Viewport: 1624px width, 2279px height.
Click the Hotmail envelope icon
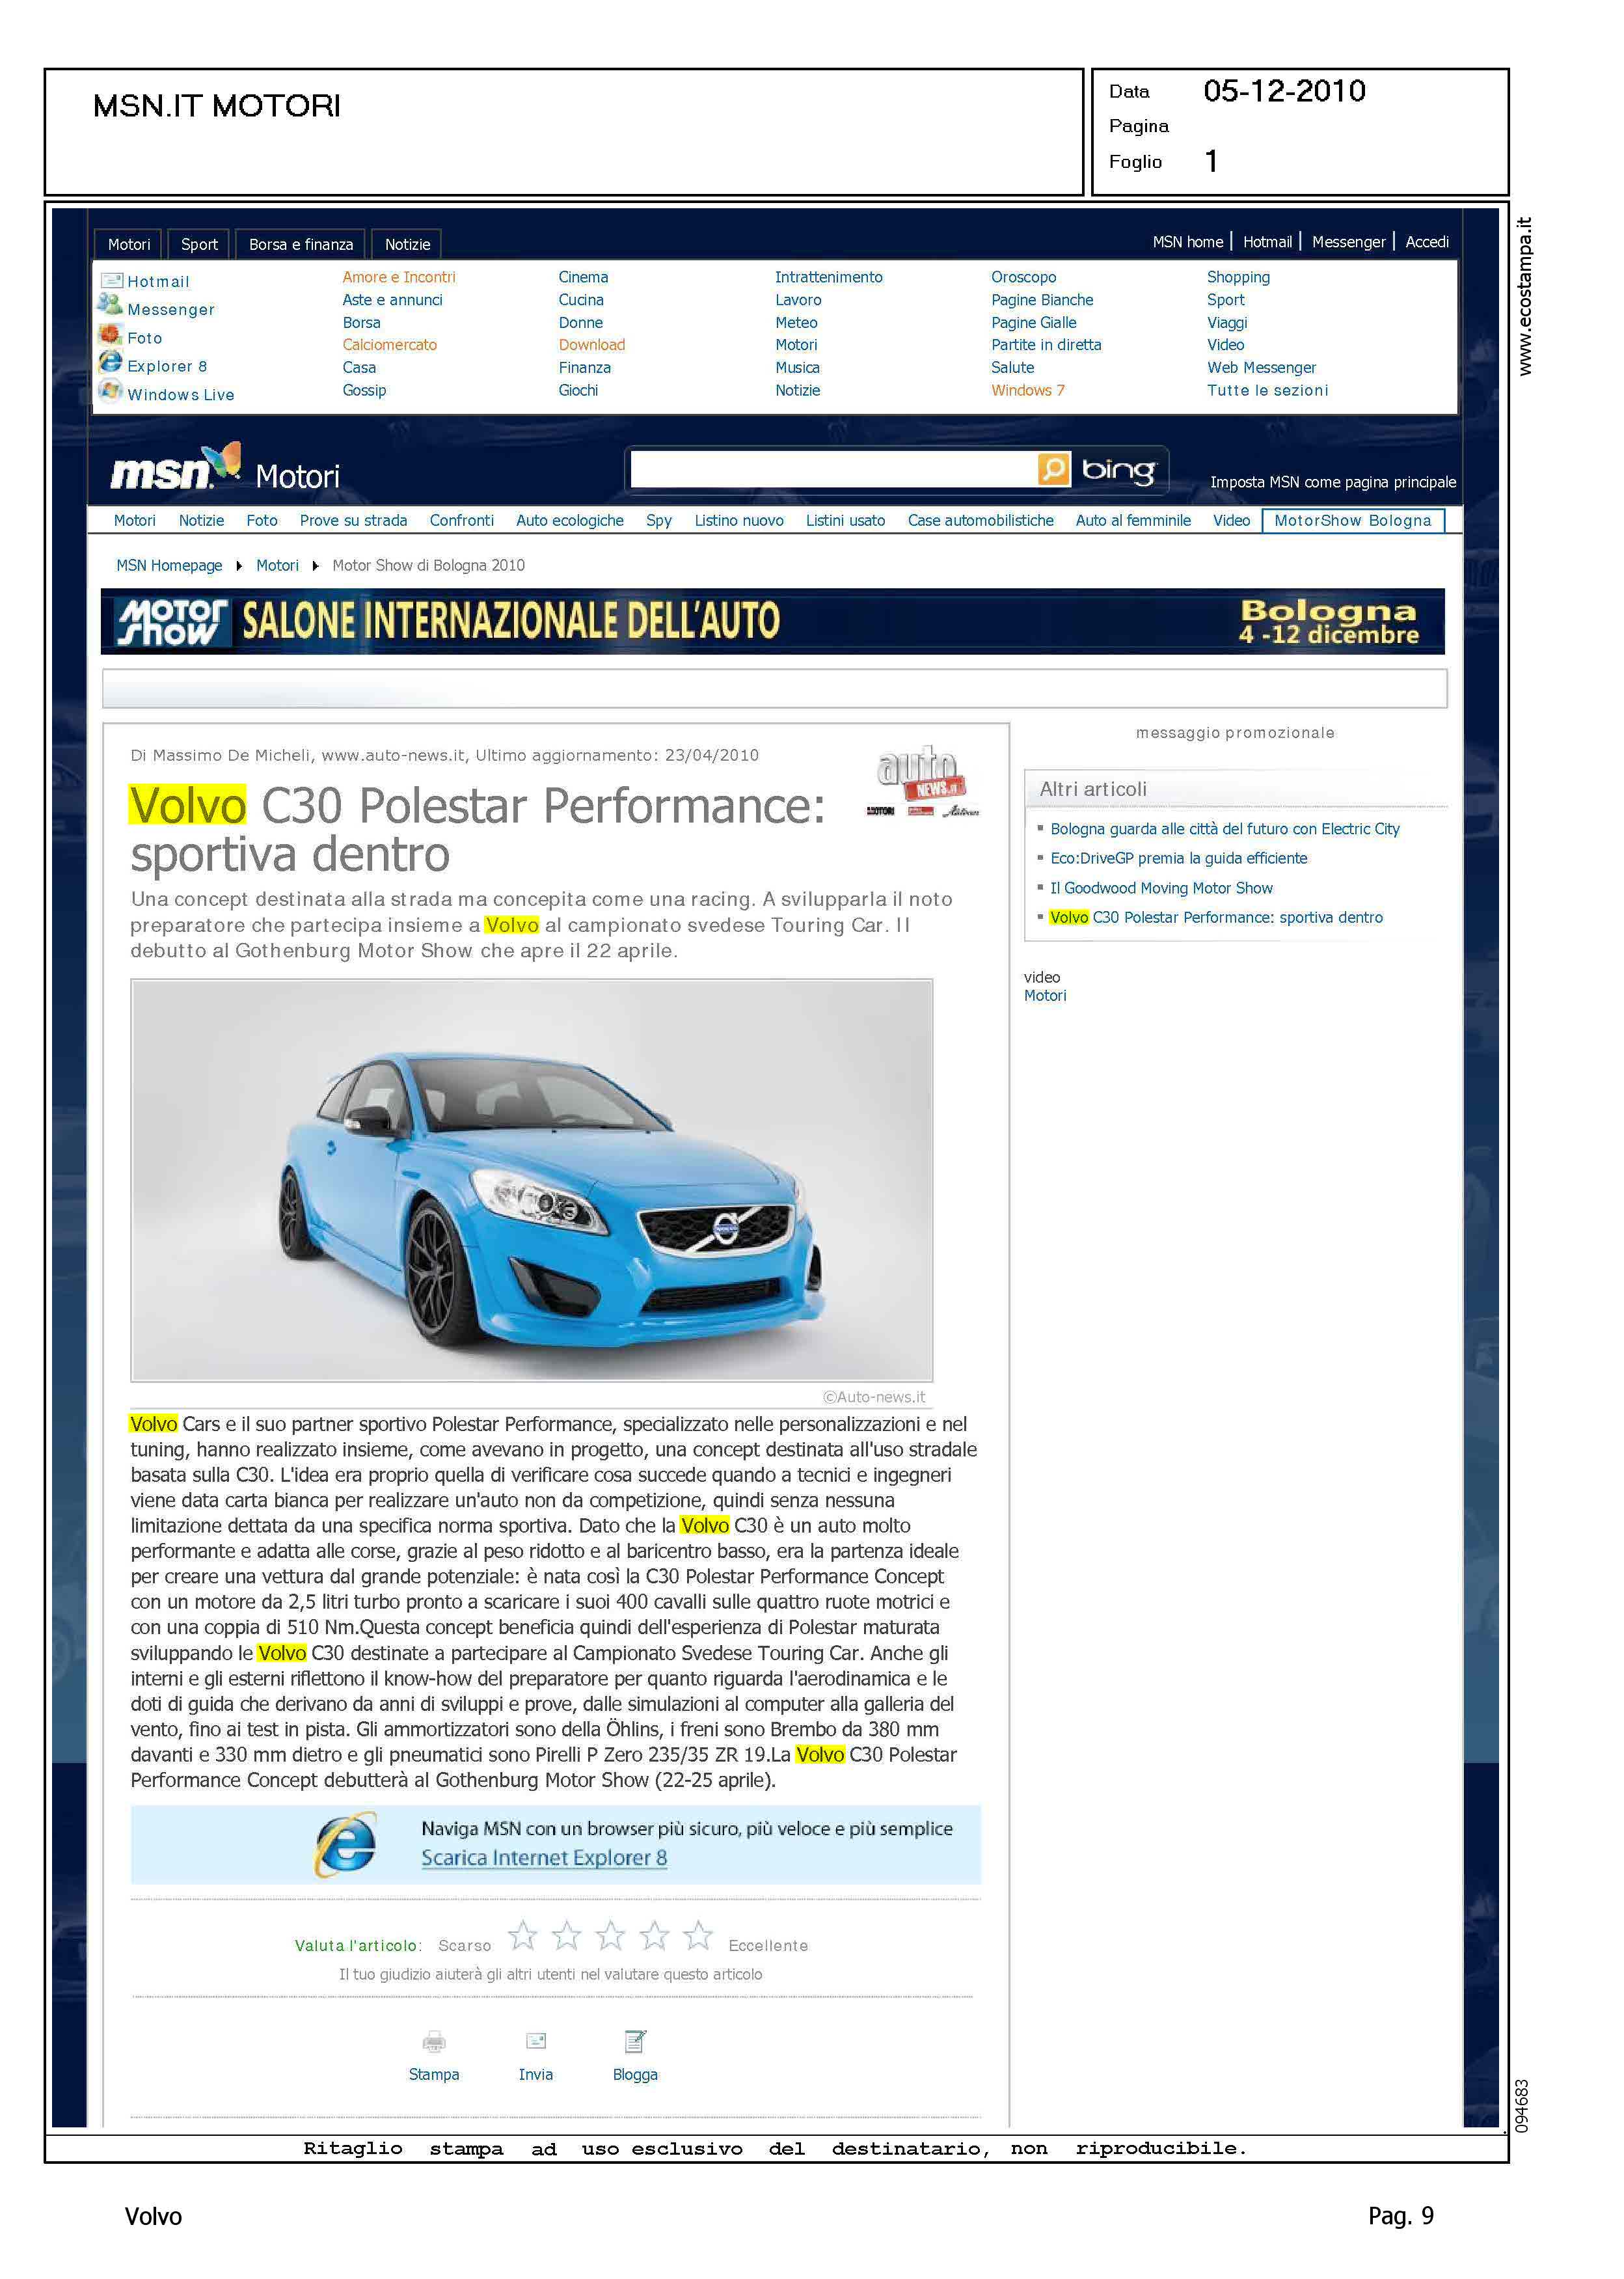click(111, 281)
